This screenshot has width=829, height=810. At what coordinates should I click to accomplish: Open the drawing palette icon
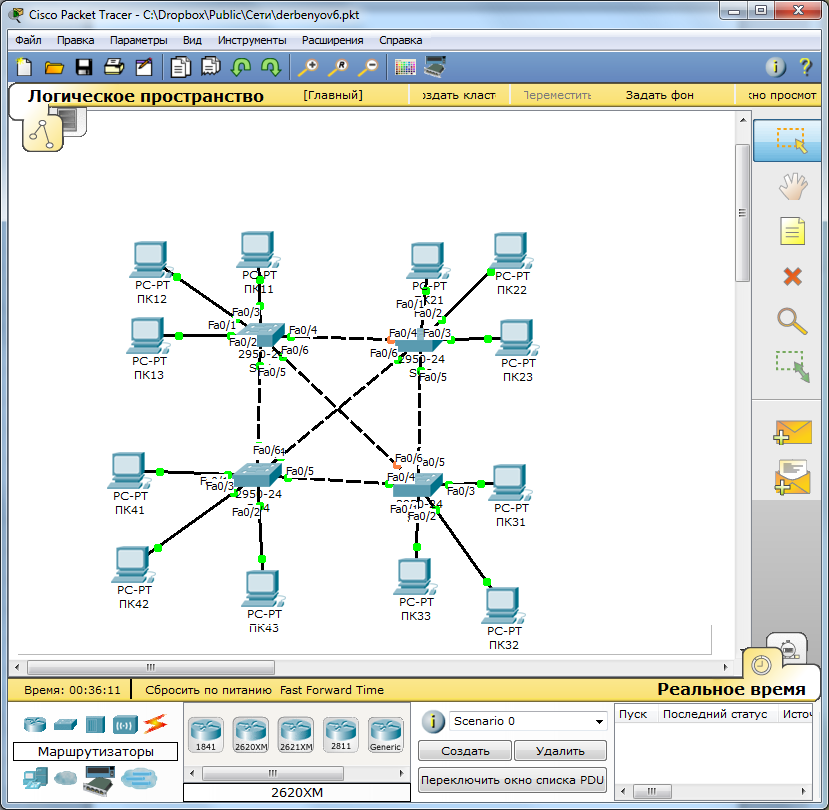[x=406, y=67]
